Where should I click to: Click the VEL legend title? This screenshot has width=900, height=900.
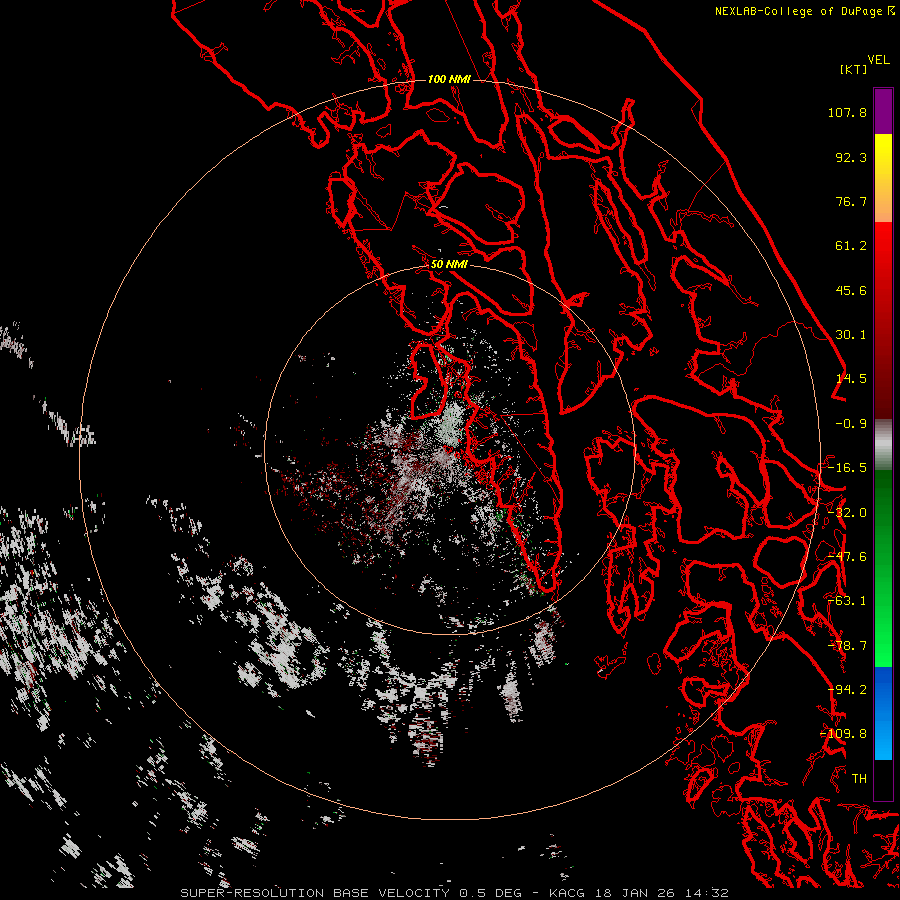click(x=879, y=60)
